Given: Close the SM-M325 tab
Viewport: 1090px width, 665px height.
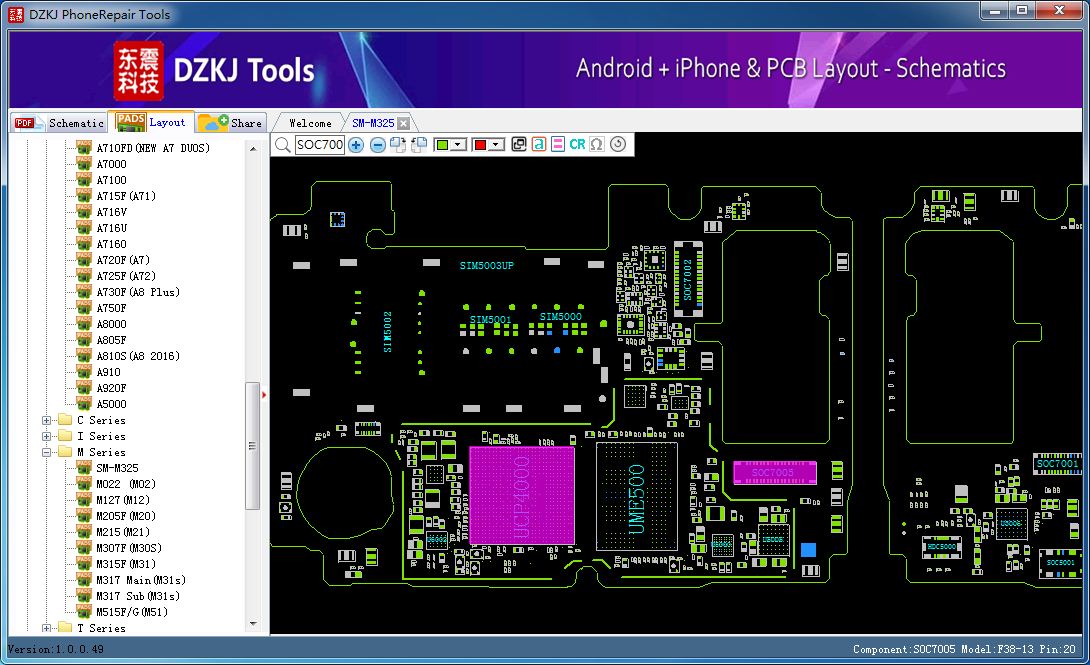Looking at the screenshot, I should [403, 124].
